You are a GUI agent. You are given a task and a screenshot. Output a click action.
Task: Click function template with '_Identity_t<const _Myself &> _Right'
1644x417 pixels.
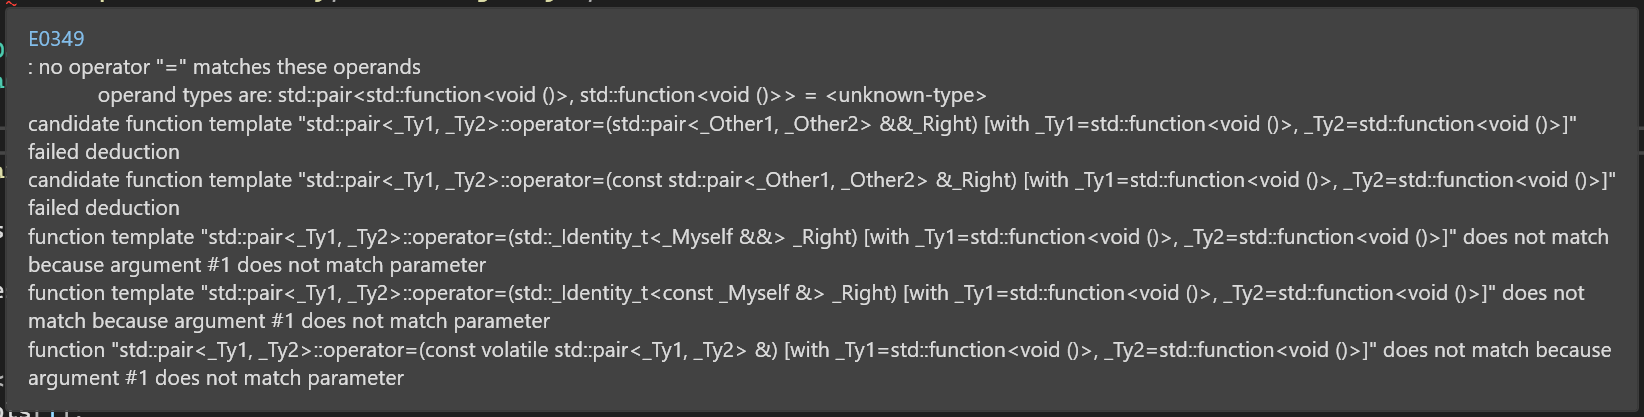click(806, 293)
